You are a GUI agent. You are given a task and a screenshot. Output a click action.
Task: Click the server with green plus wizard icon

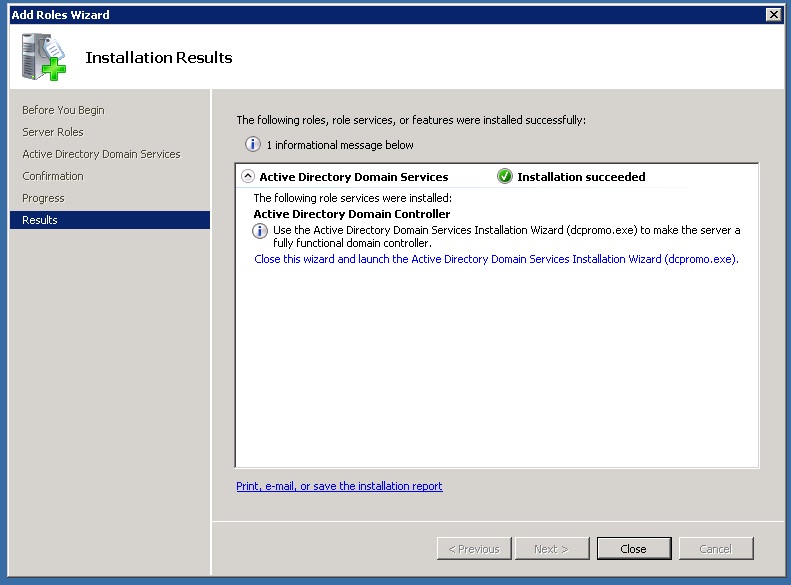(x=44, y=56)
